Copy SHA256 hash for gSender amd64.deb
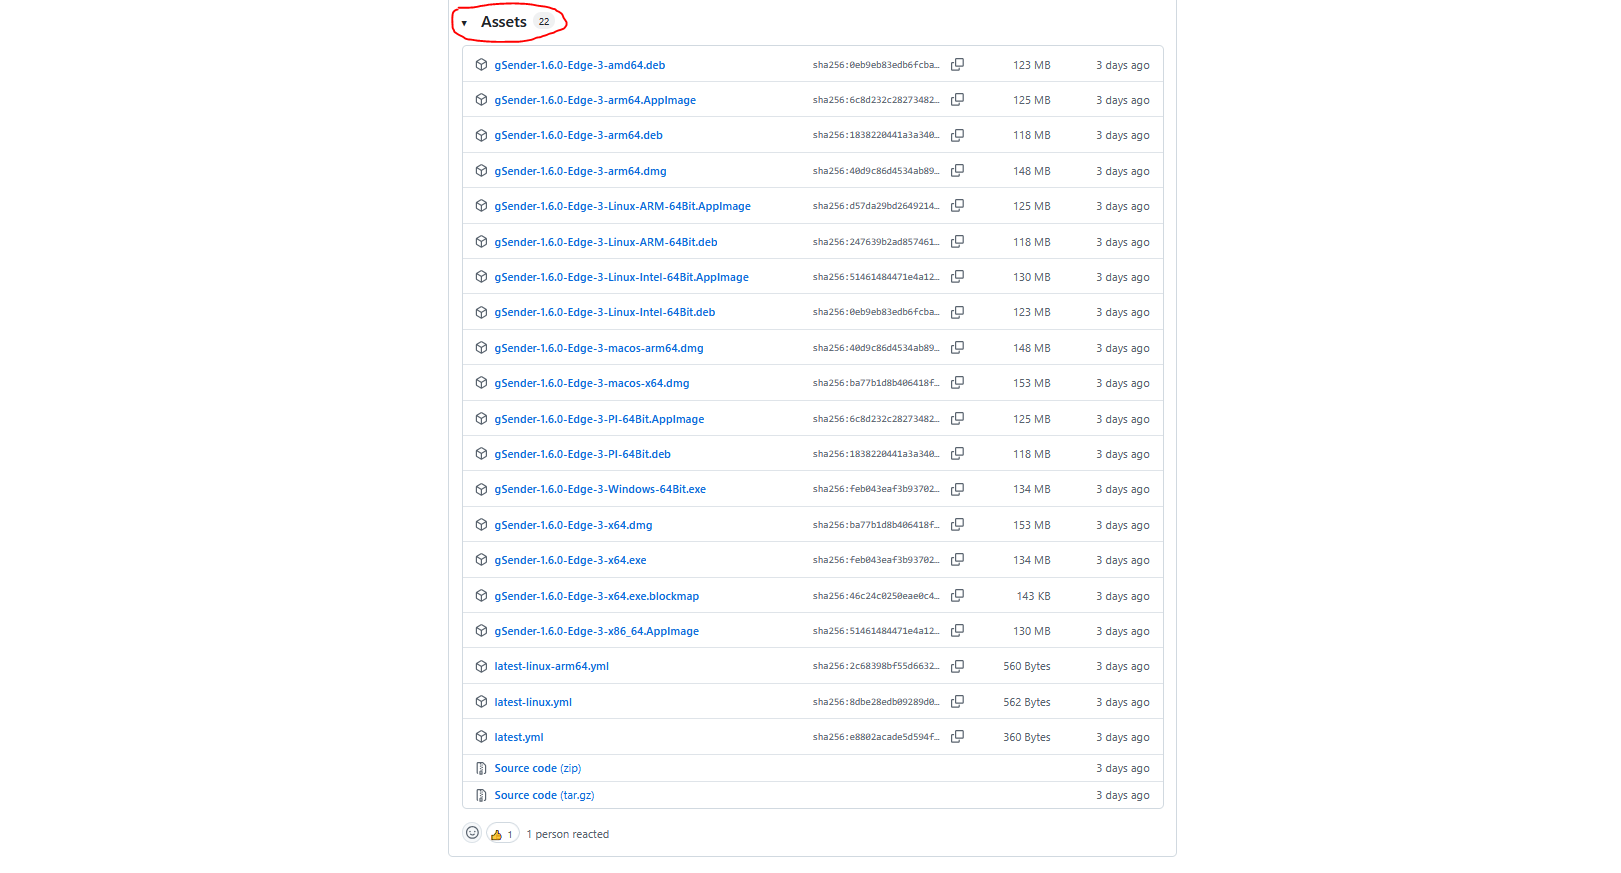 click(x=957, y=65)
